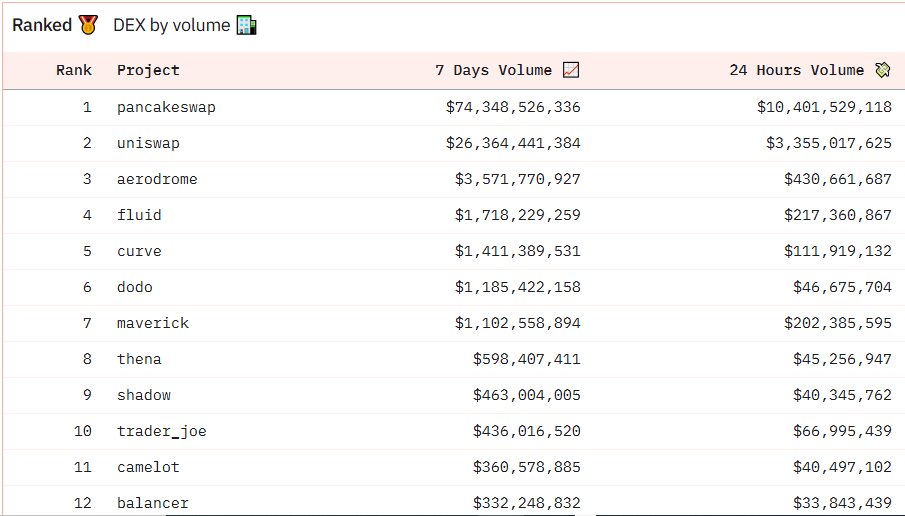905x516 pixels.
Task: Click rank number 4 in fluid row
Action: (x=87, y=215)
